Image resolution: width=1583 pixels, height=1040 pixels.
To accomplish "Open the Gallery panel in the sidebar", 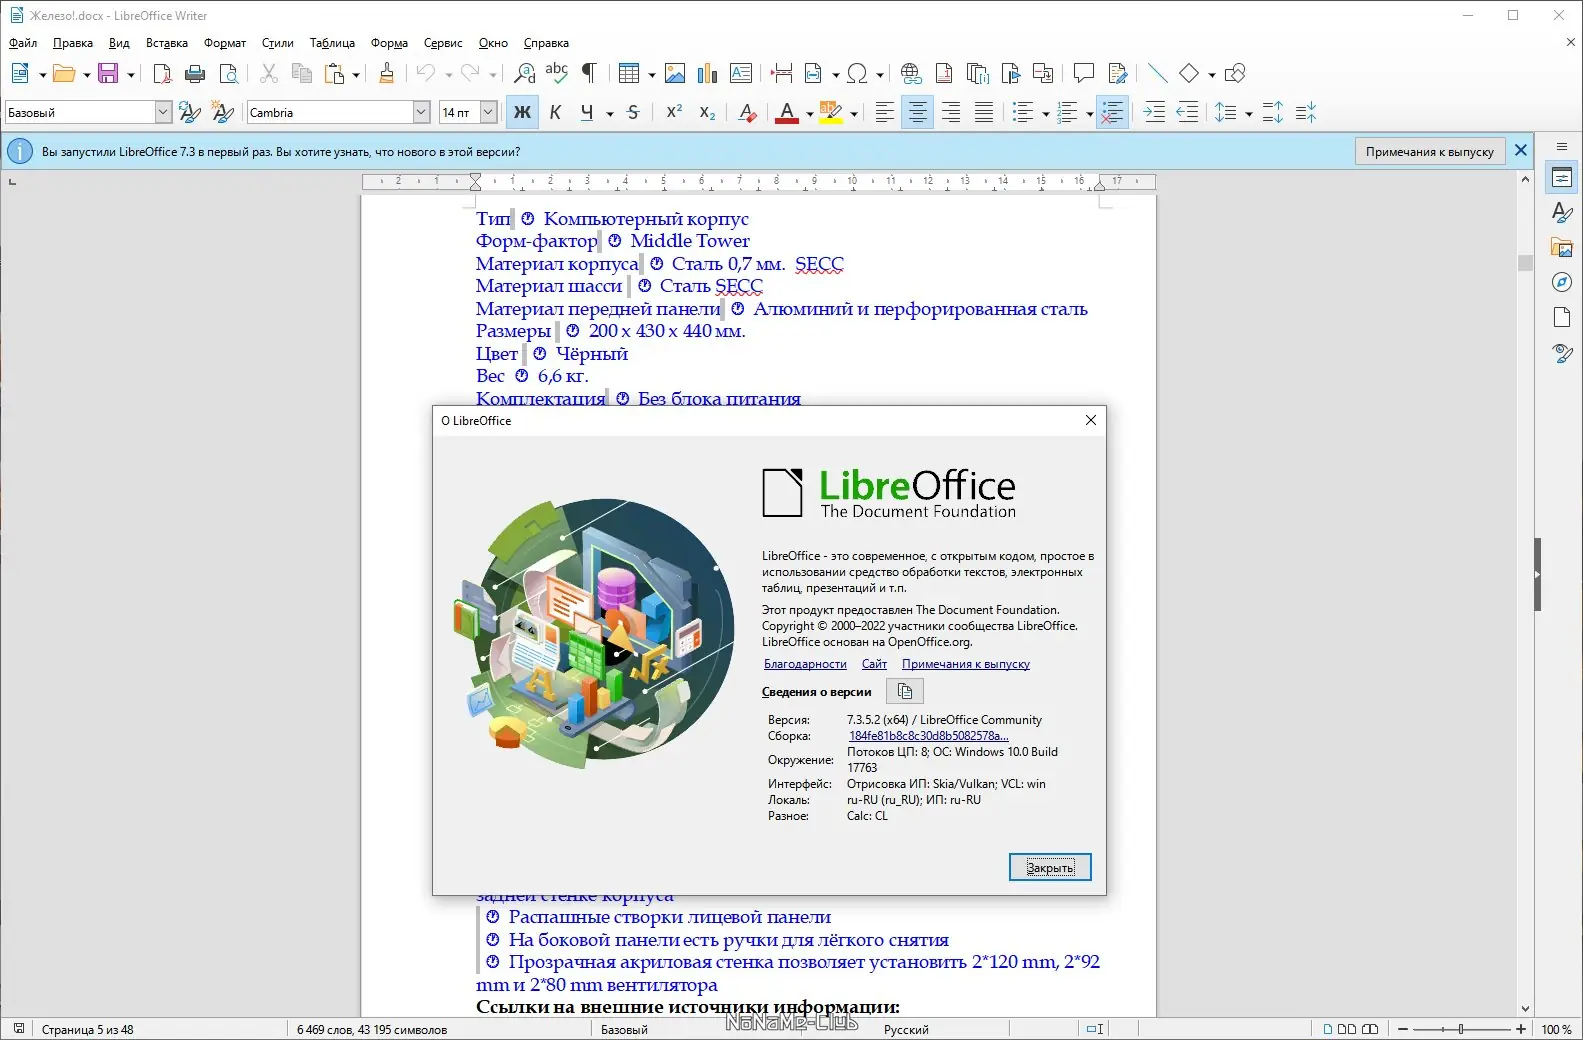I will pos(1562,247).
